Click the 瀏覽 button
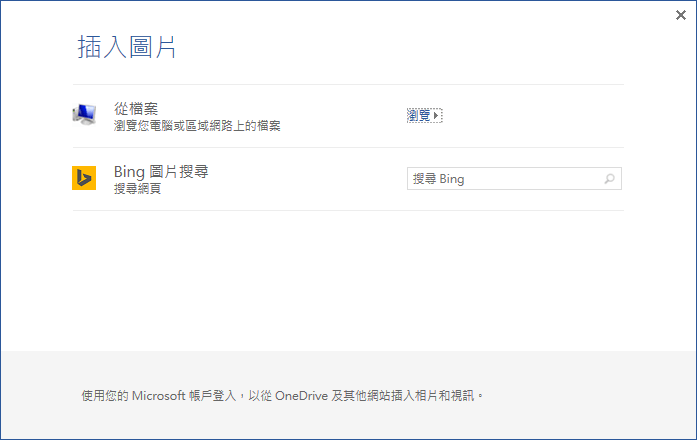This screenshot has height=440, width=697. click(x=421, y=116)
